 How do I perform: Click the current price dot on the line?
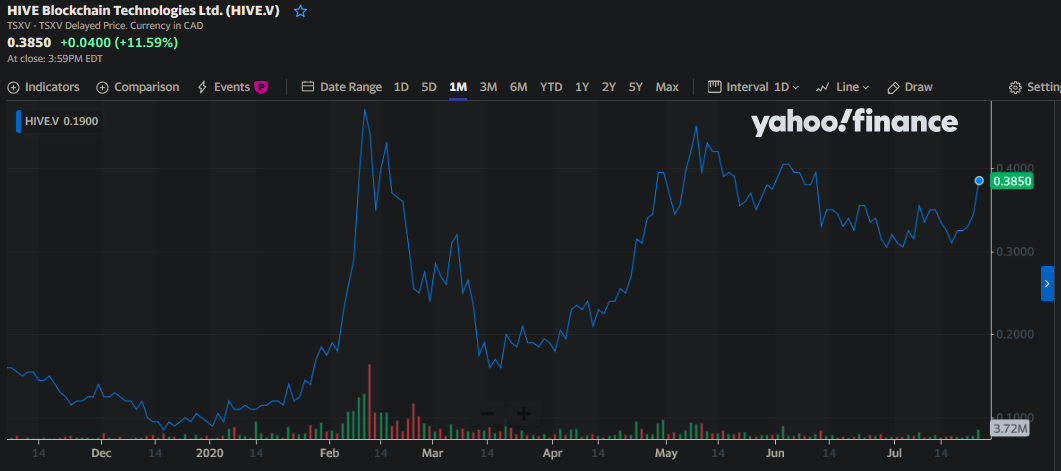979,181
